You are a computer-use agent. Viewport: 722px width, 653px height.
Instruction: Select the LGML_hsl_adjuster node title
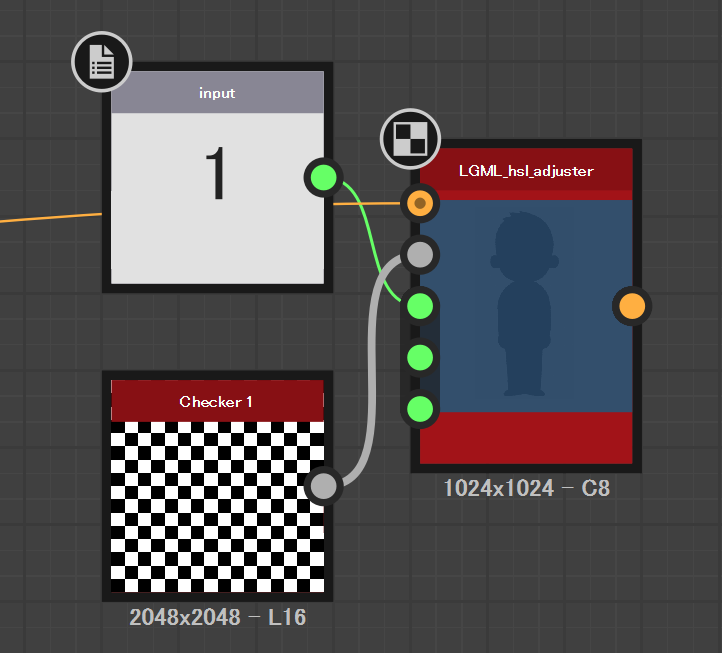(526, 171)
